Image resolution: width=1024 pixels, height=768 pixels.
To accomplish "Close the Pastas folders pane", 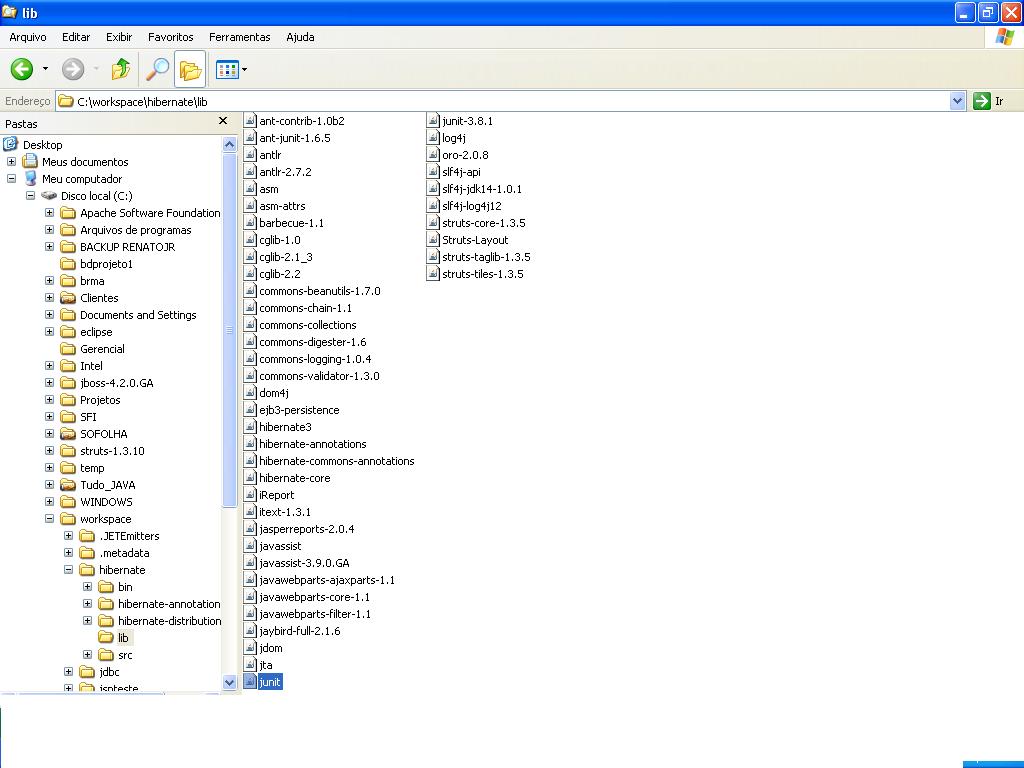I will coord(223,121).
